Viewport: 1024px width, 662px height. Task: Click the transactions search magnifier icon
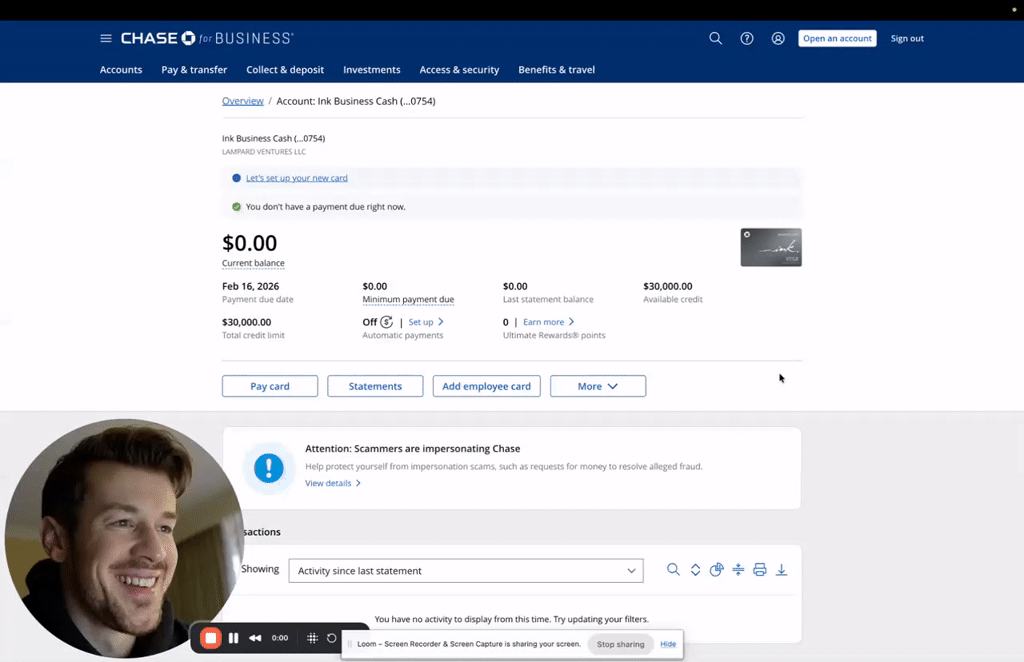(673, 570)
